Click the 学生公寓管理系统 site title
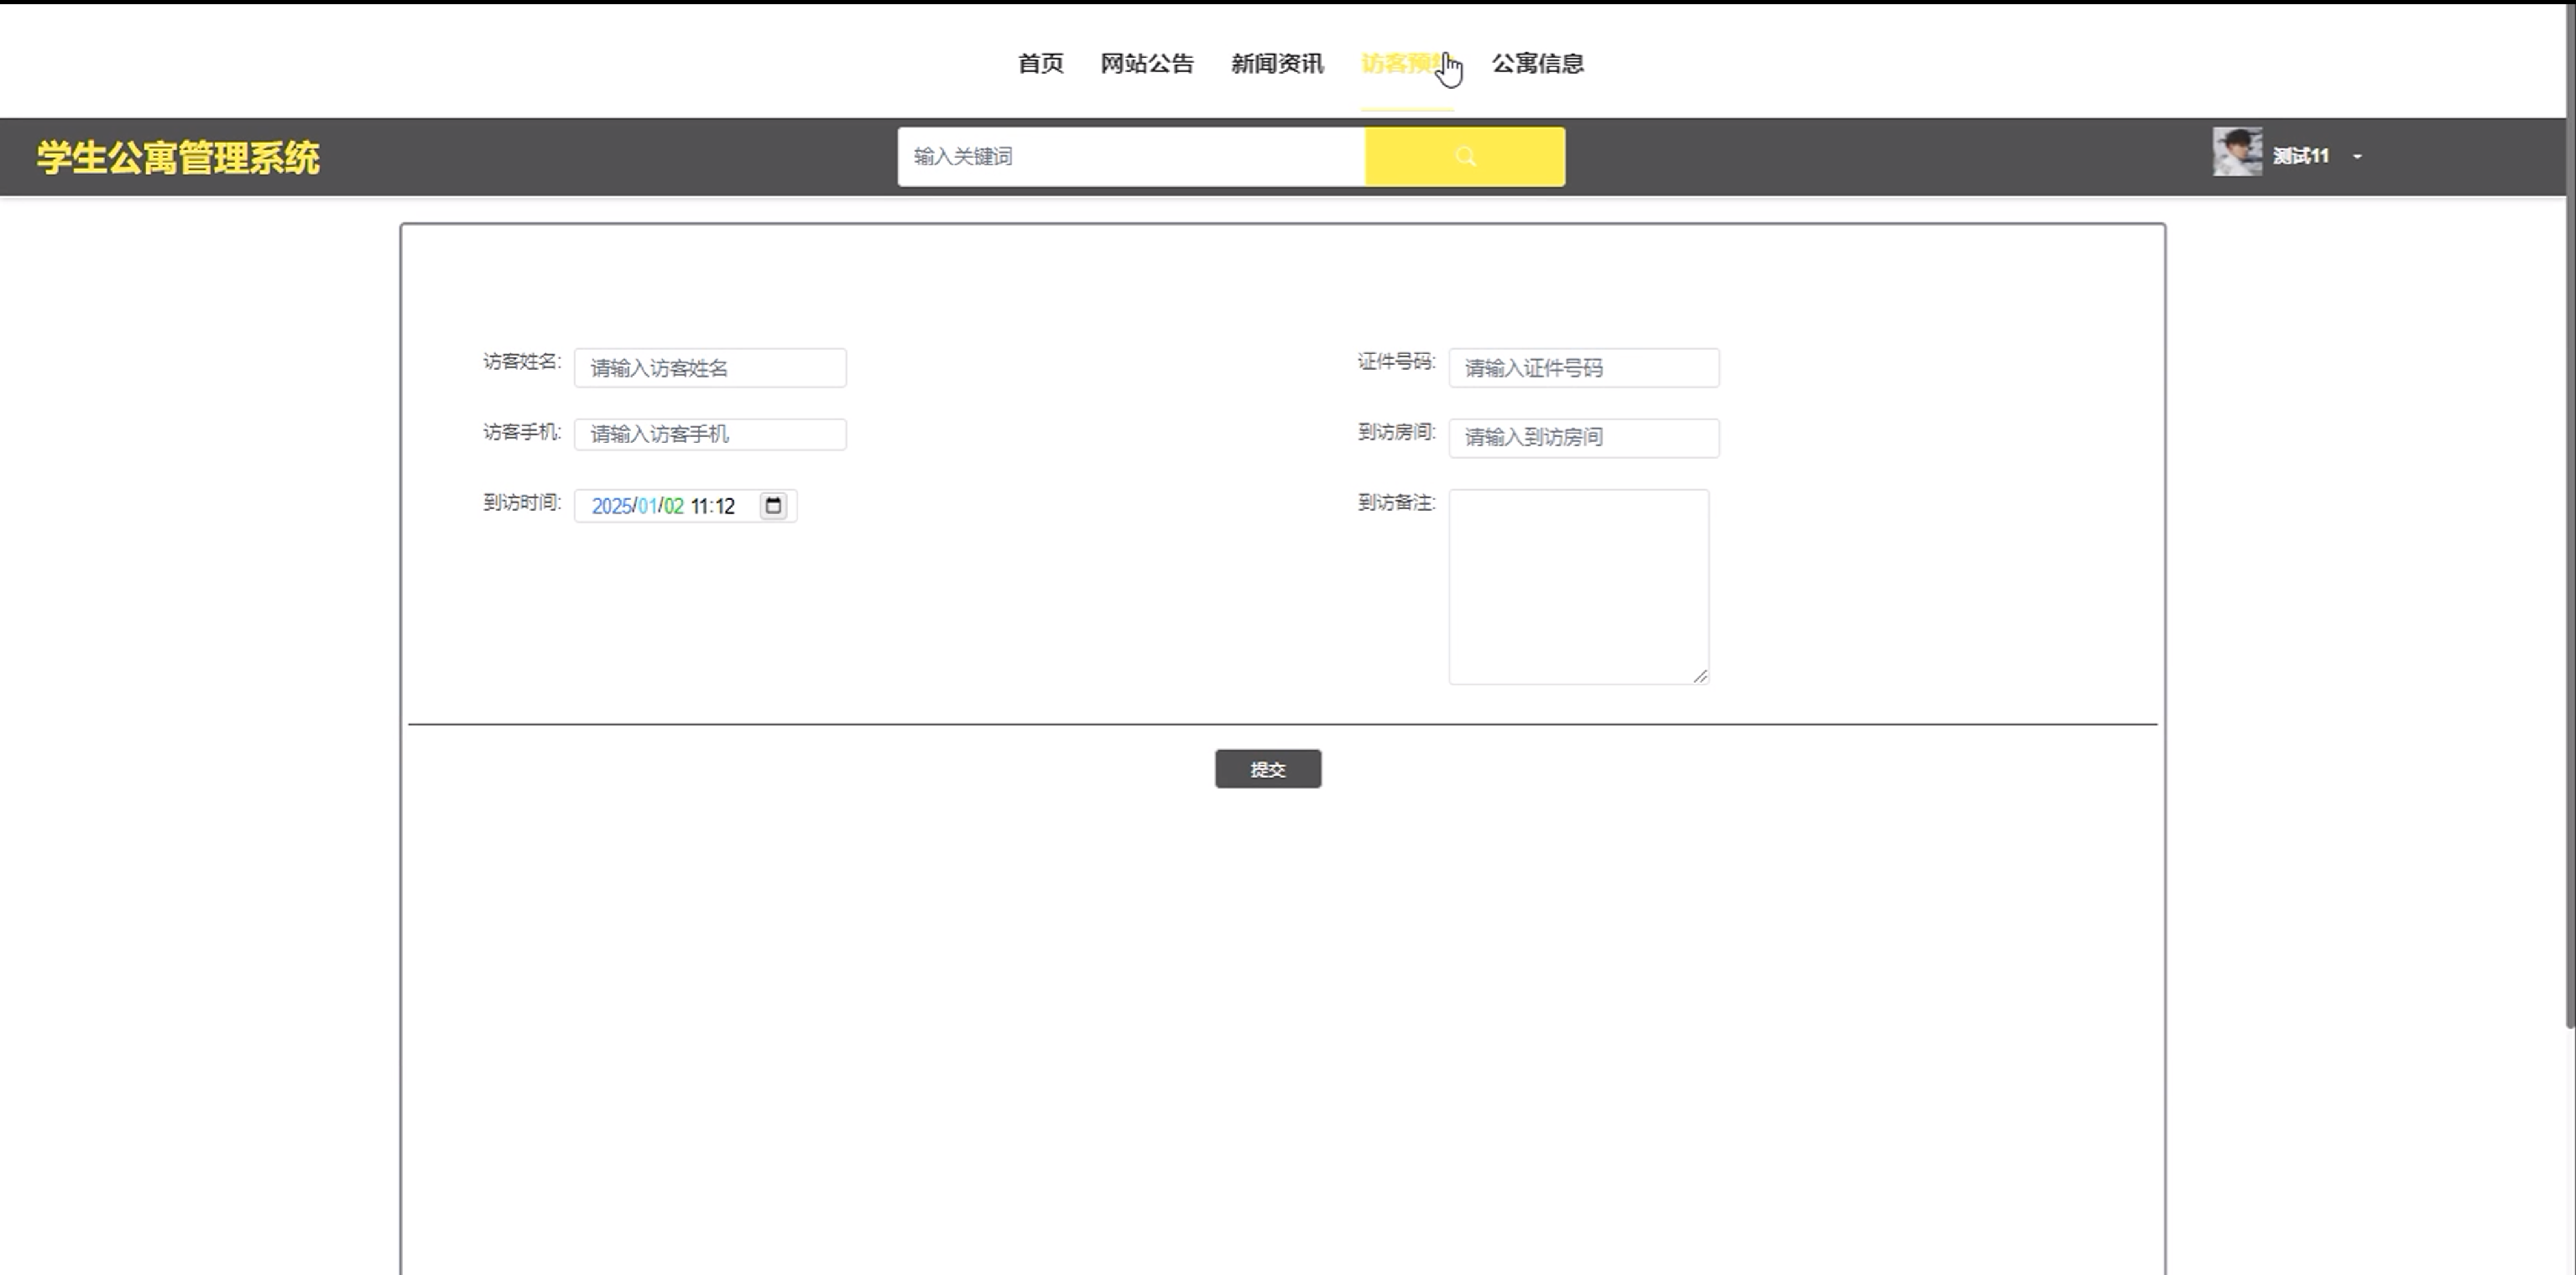This screenshot has height=1275, width=2576. 178,158
